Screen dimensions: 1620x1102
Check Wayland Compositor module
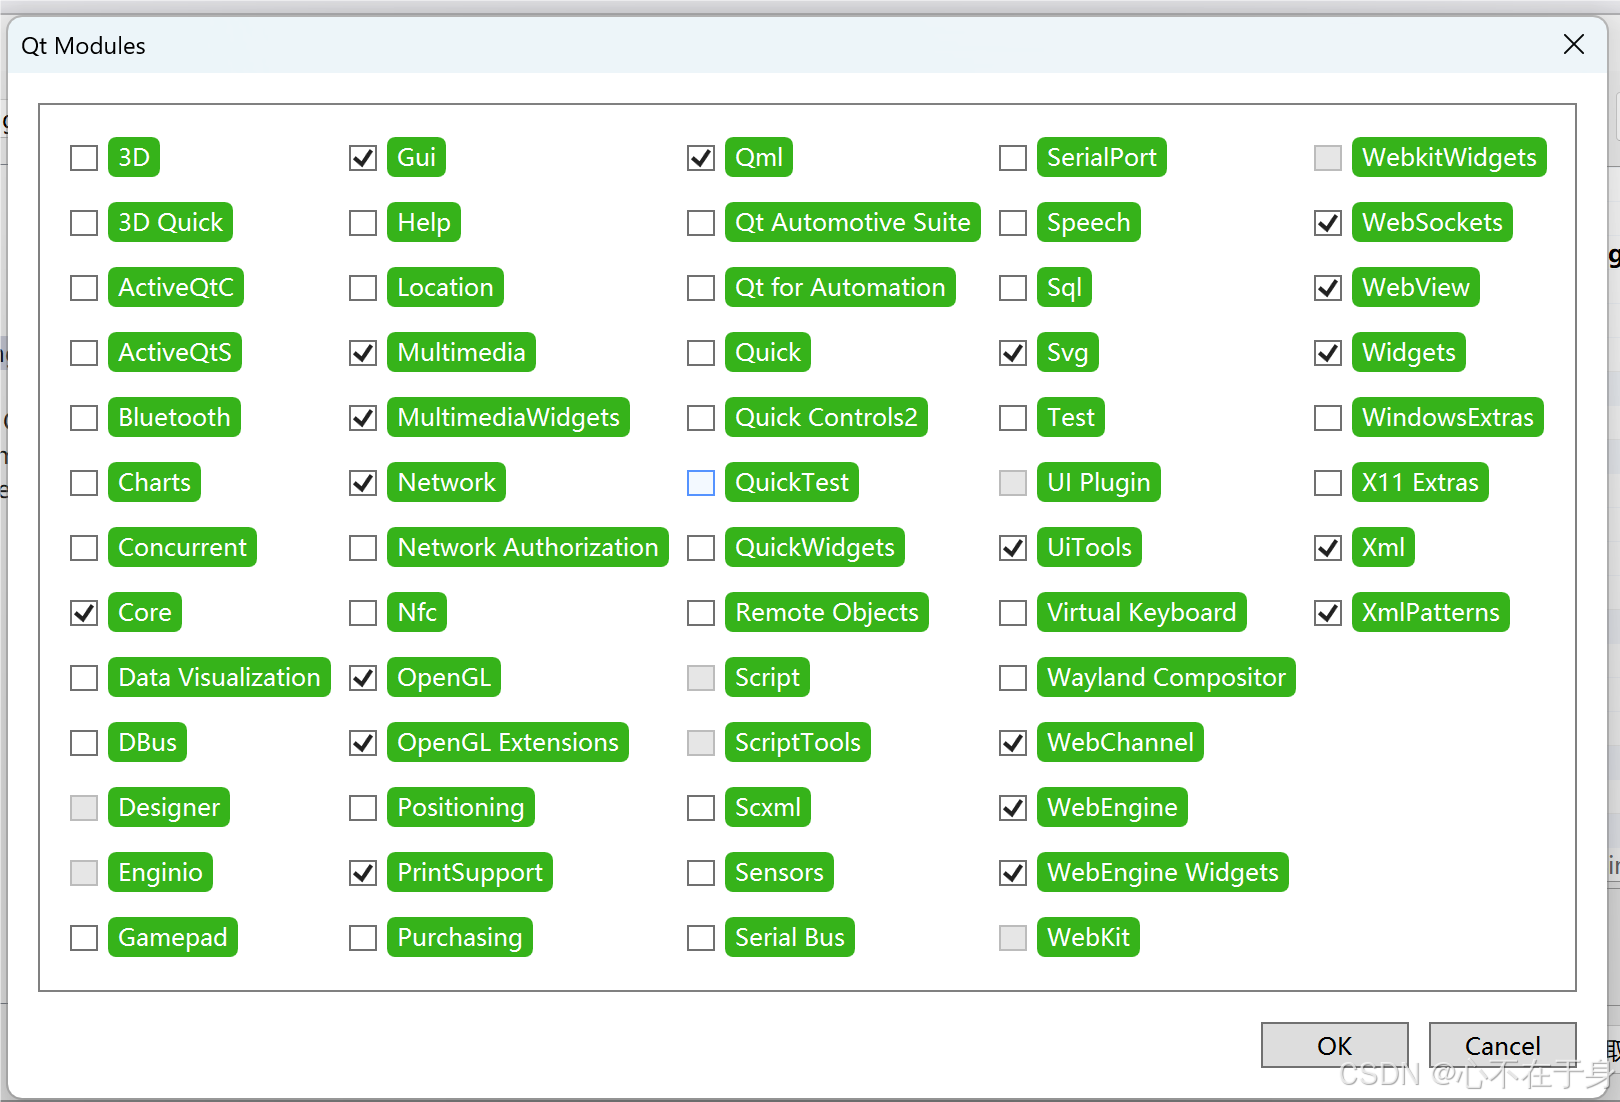click(1013, 678)
